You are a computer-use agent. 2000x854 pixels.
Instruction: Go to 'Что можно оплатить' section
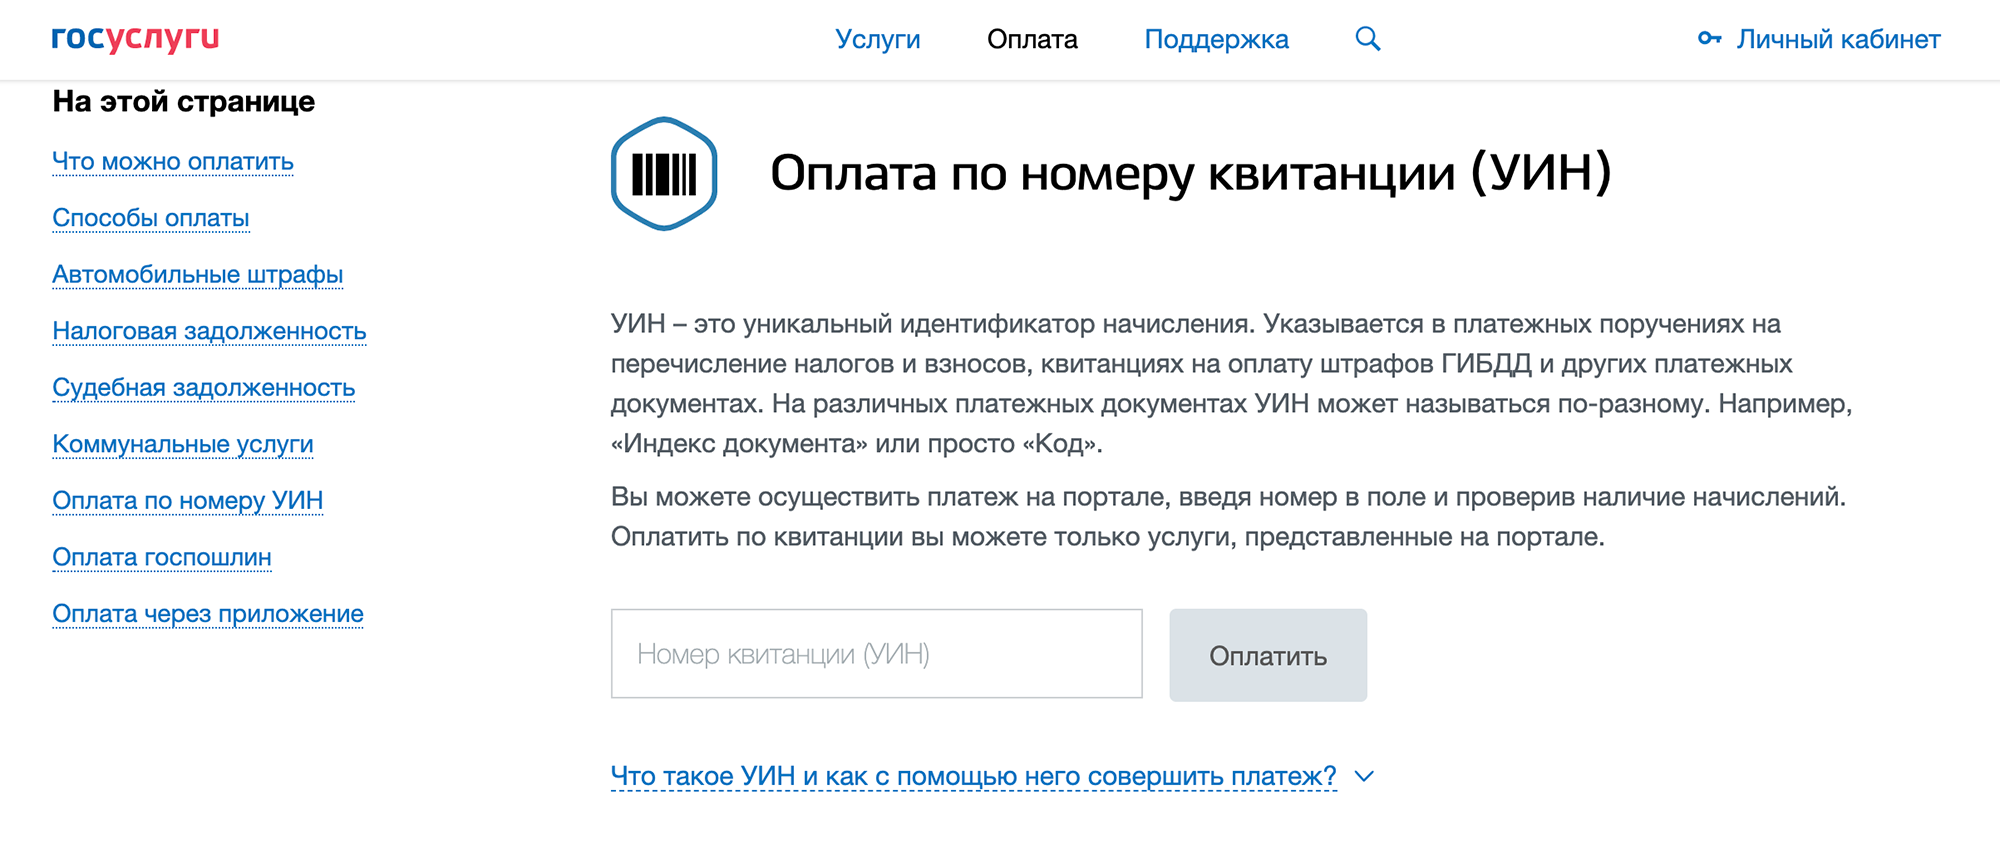(x=173, y=161)
